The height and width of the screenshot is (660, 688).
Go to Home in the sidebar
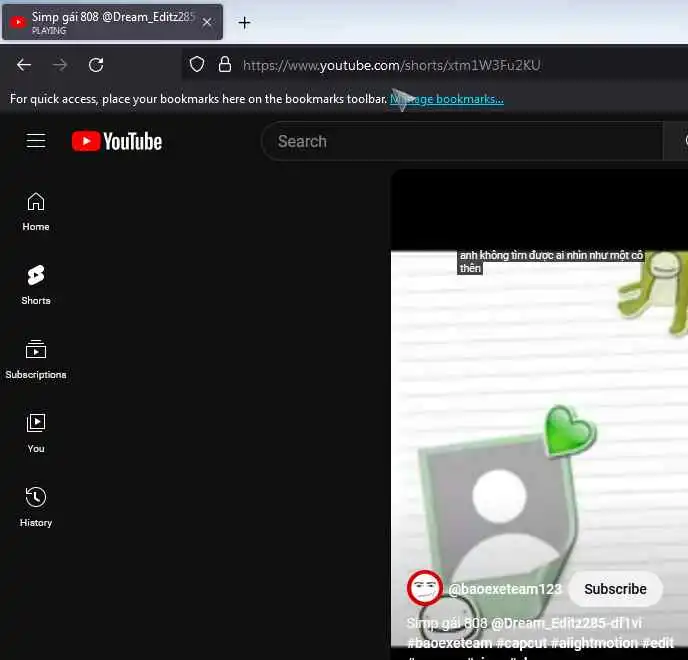click(36, 212)
